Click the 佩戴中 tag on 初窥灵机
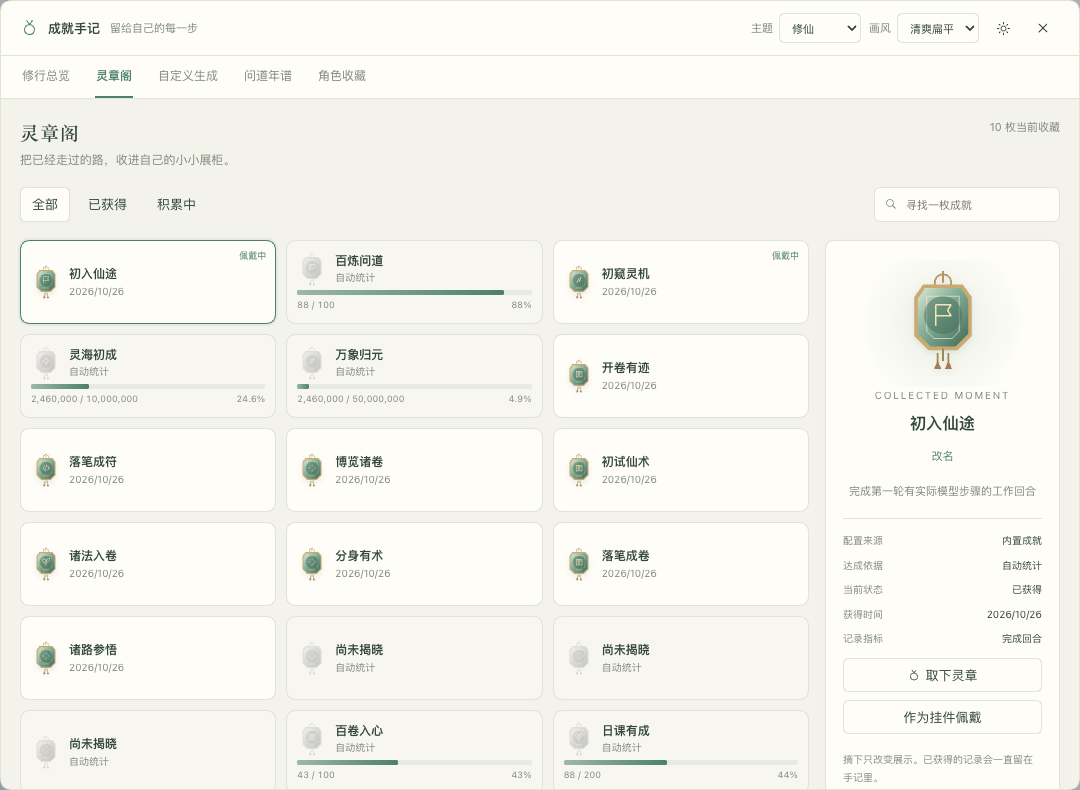Screen dimensions: 1080x790 (x=785, y=256)
